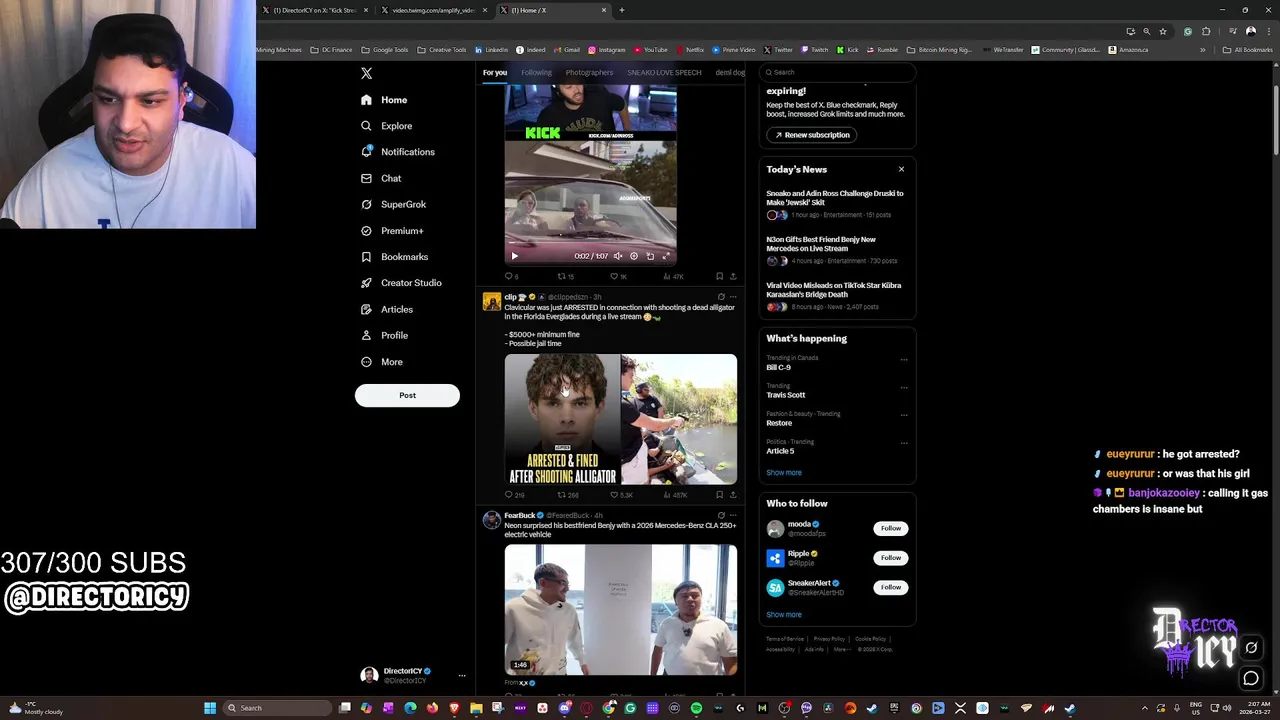Bookmark the Kick video post
This screenshot has height=720, width=1280.
[x=719, y=277]
